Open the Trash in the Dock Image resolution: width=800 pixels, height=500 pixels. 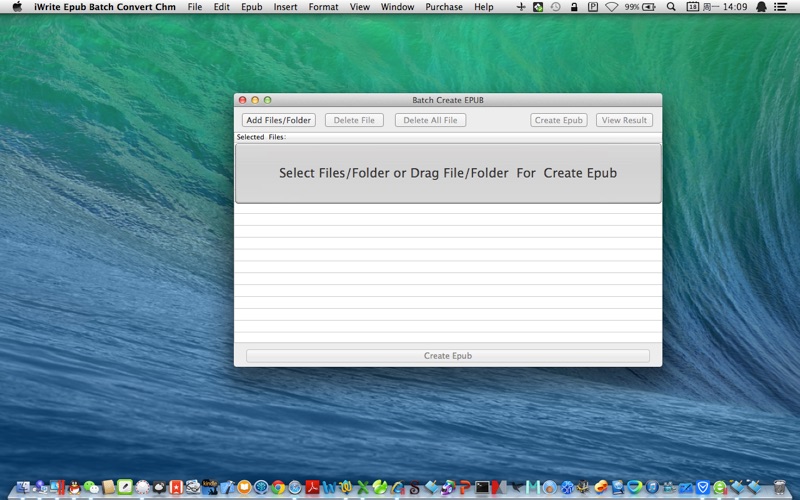(x=780, y=487)
